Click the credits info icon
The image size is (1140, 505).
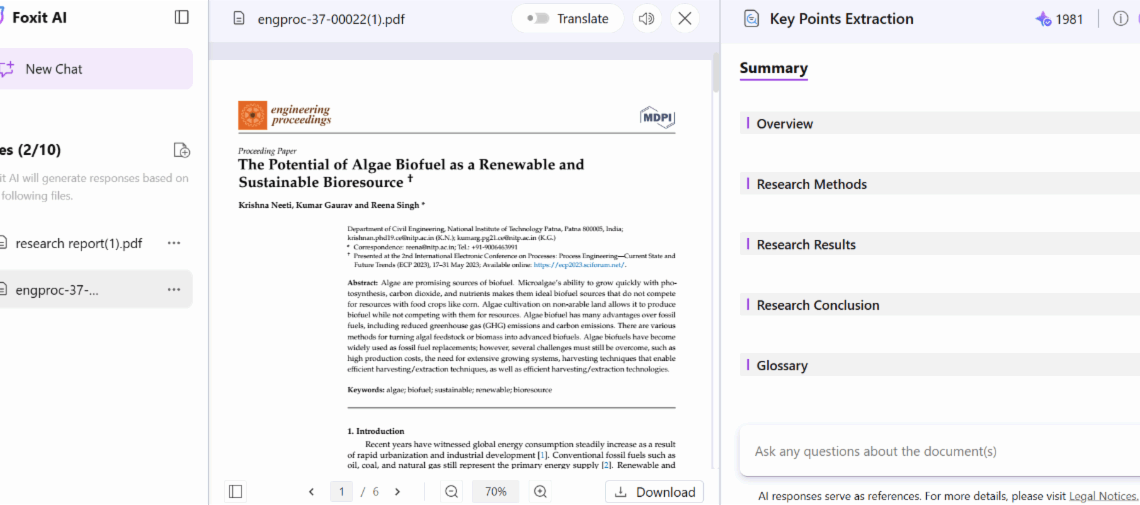(x=1120, y=18)
